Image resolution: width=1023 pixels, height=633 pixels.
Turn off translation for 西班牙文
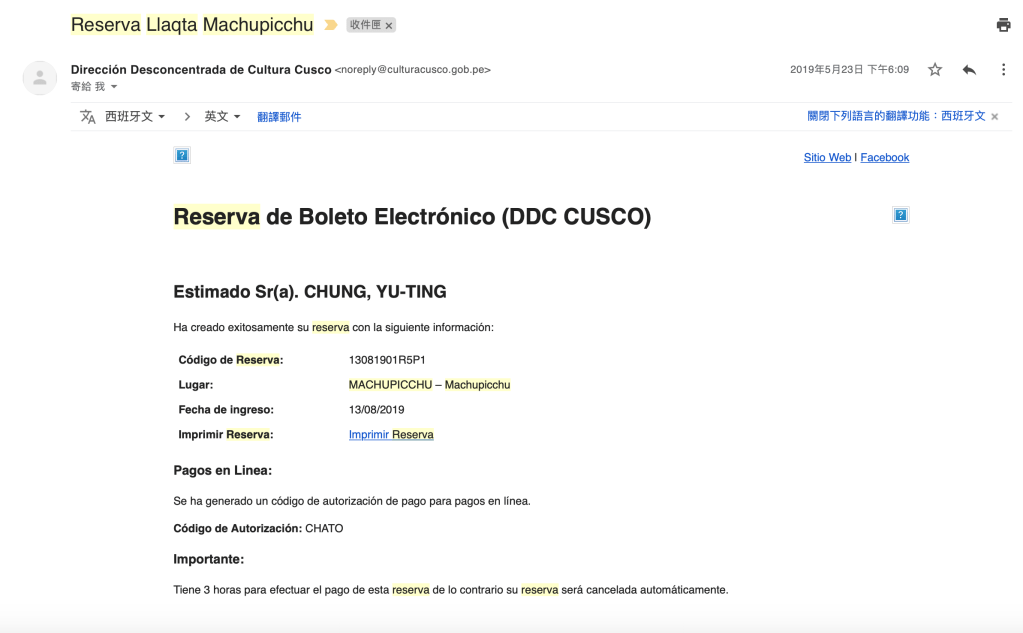pos(896,116)
